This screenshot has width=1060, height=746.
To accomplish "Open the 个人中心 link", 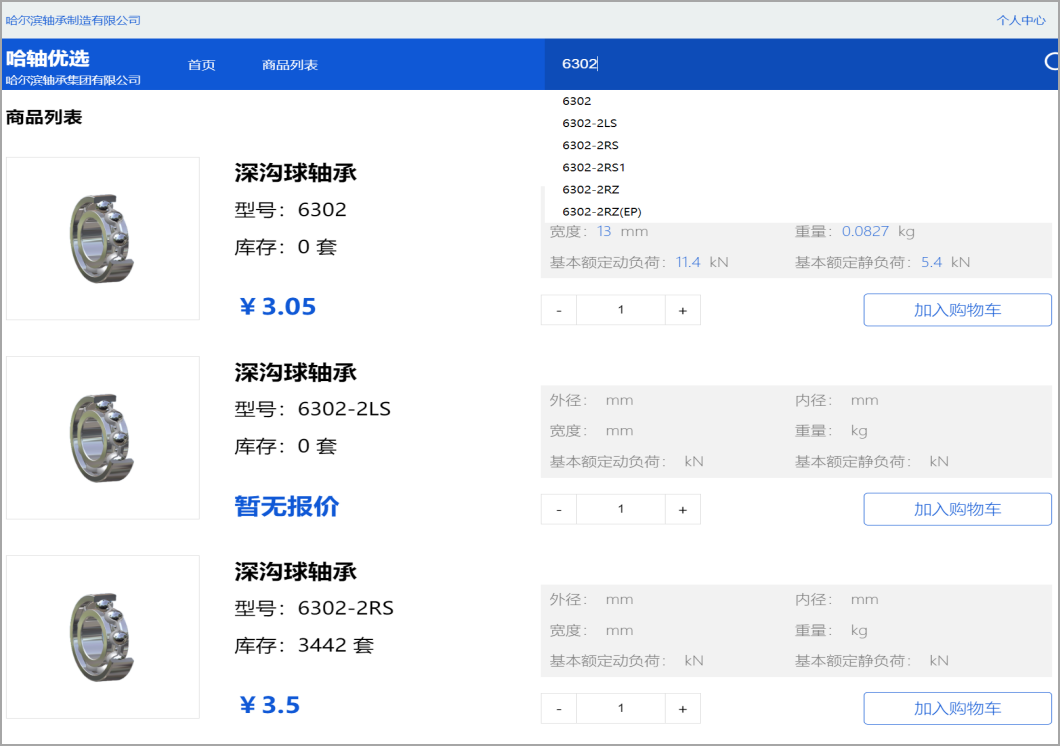I will click(1021, 20).
